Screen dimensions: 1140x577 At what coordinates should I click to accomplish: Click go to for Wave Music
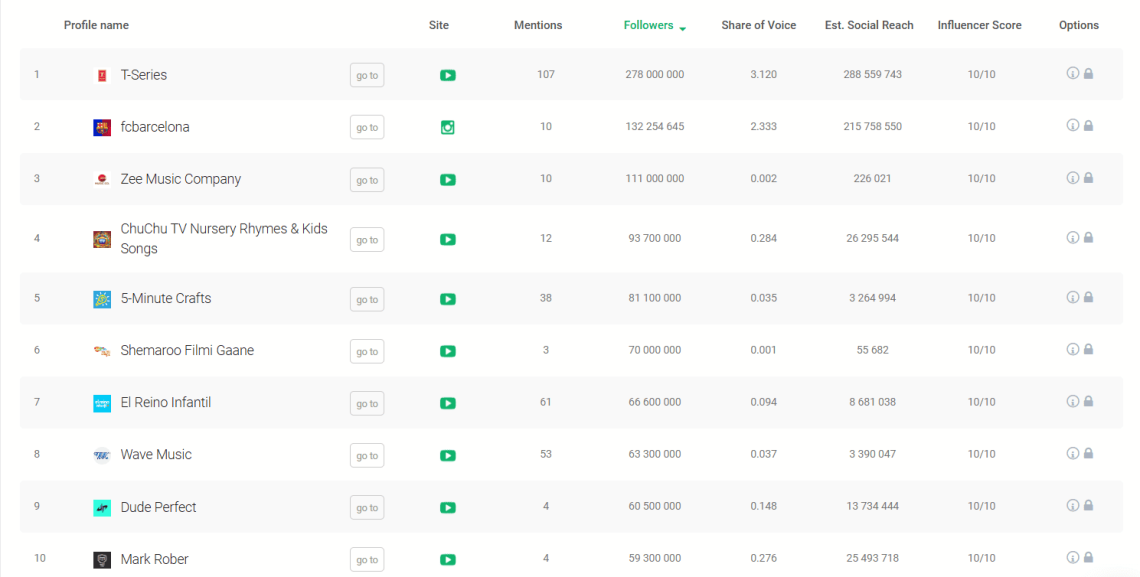click(367, 456)
